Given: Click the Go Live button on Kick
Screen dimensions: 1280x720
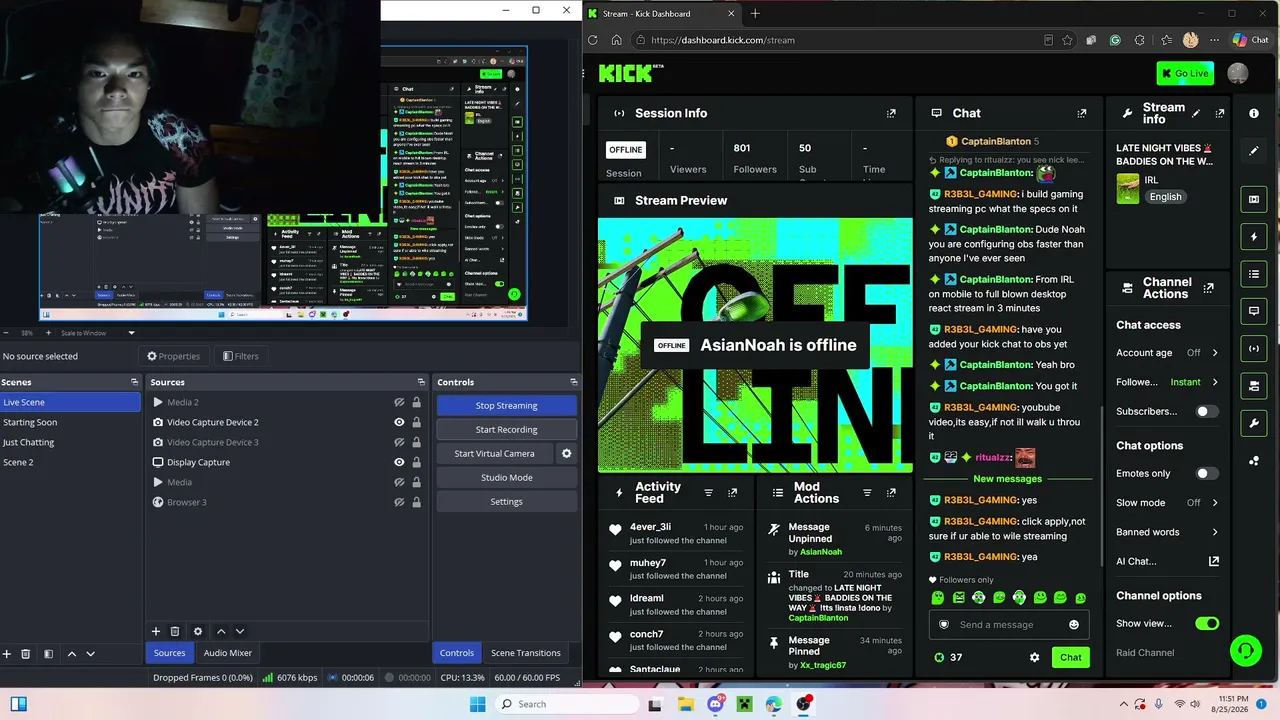Looking at the screenshot, I should click(1185, 73).
